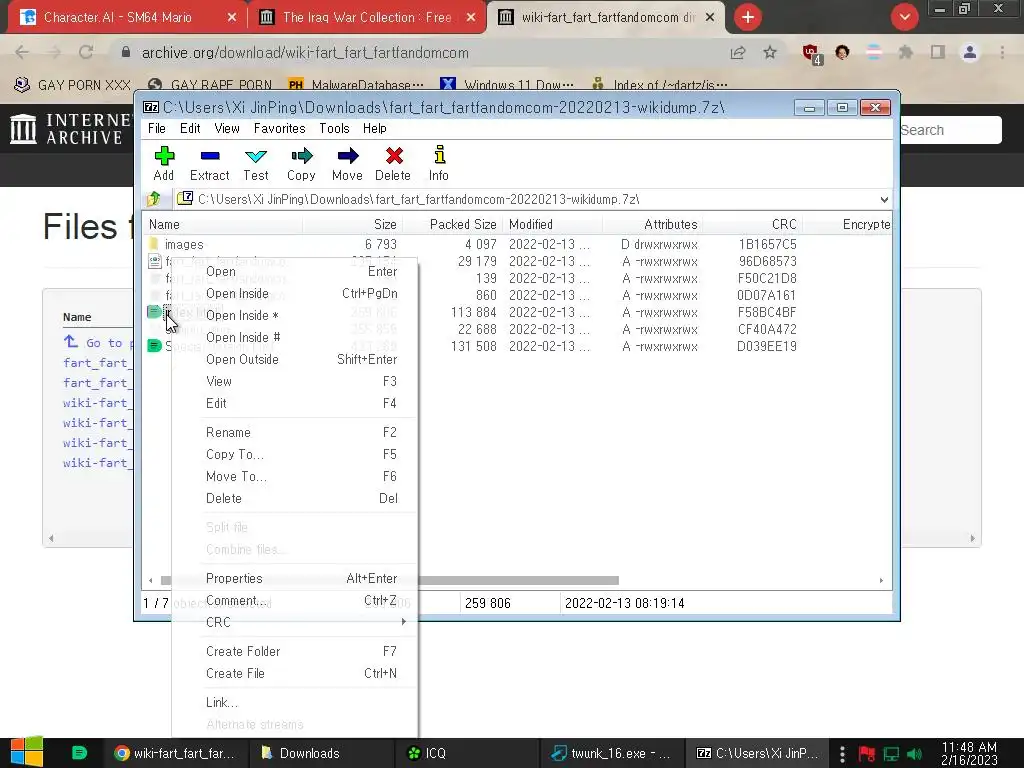The image size is (1024, 768).
Task: Select Link... in context menu
Action: pos(294,703)
